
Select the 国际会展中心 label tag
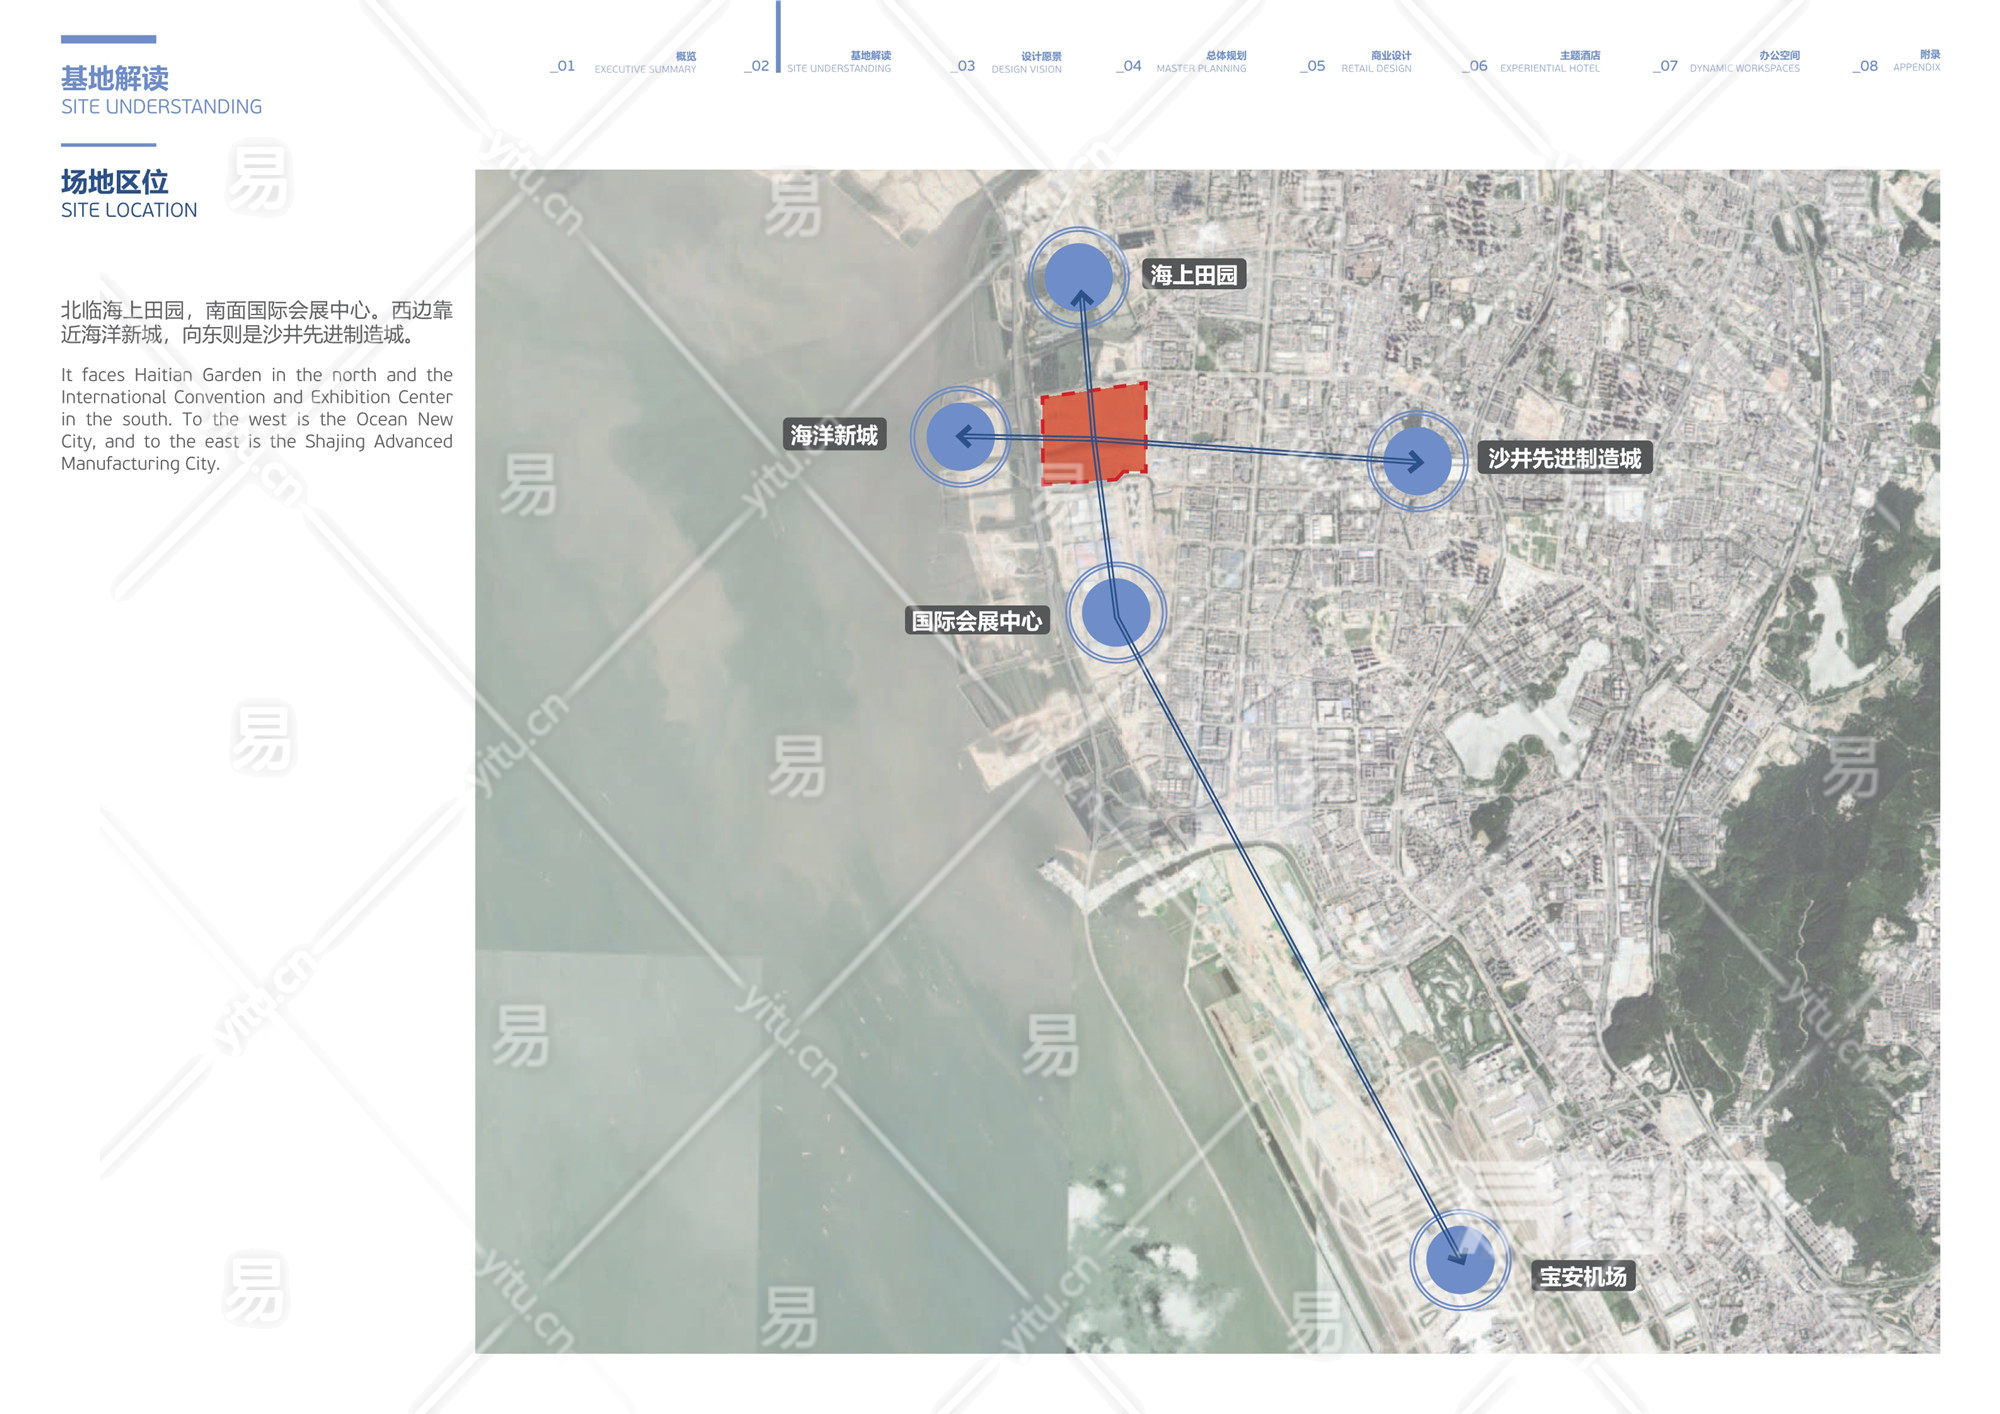point(976,621)
